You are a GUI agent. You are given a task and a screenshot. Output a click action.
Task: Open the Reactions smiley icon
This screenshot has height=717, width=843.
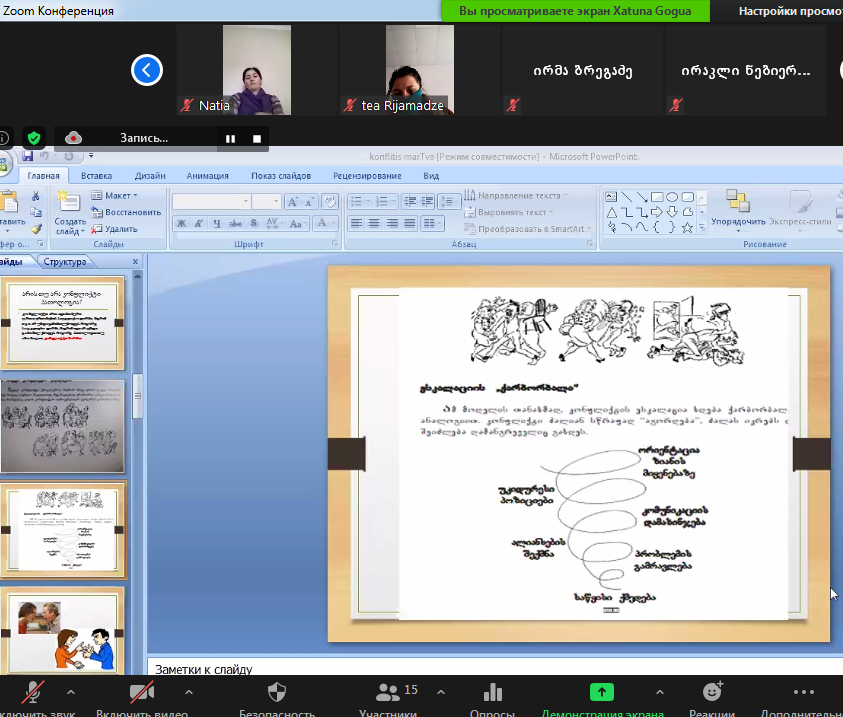point(712,692)
